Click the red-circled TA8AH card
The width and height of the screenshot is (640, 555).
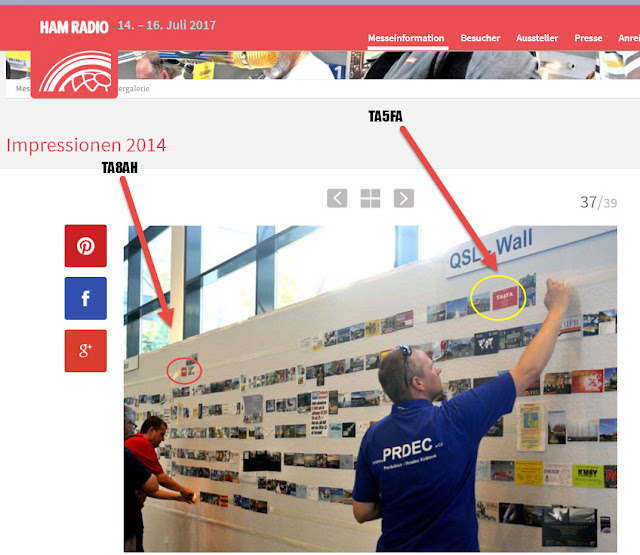pos(184,371)
